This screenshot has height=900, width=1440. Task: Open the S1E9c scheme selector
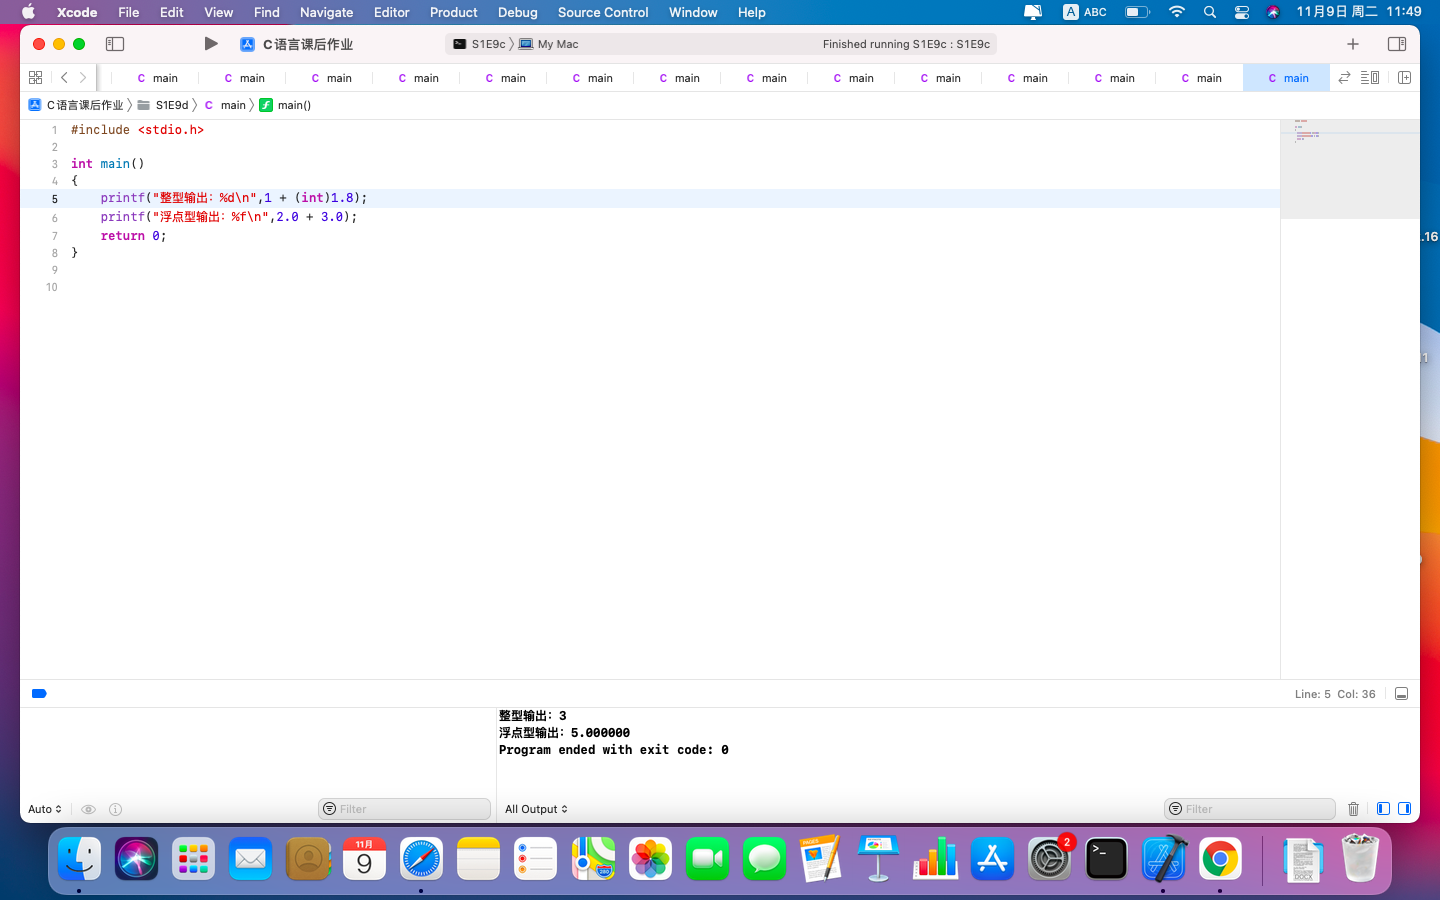(479, 44)
